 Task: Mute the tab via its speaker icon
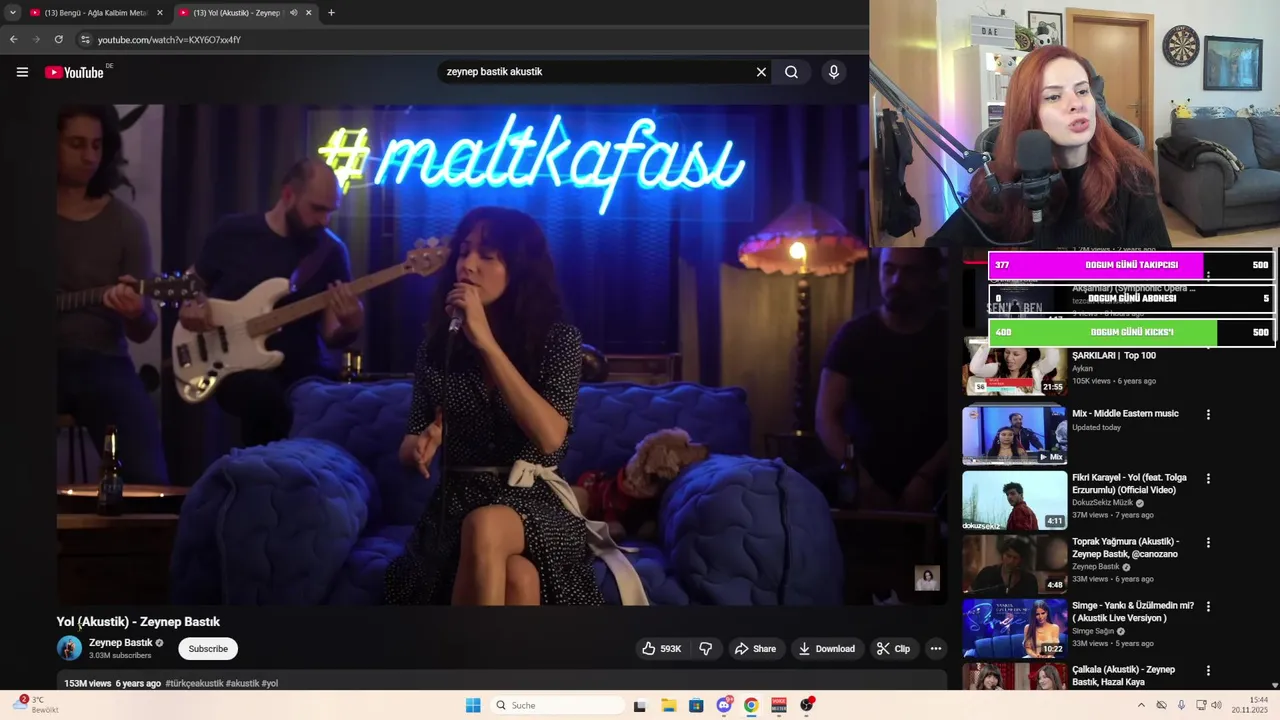(x=293, y=13)
